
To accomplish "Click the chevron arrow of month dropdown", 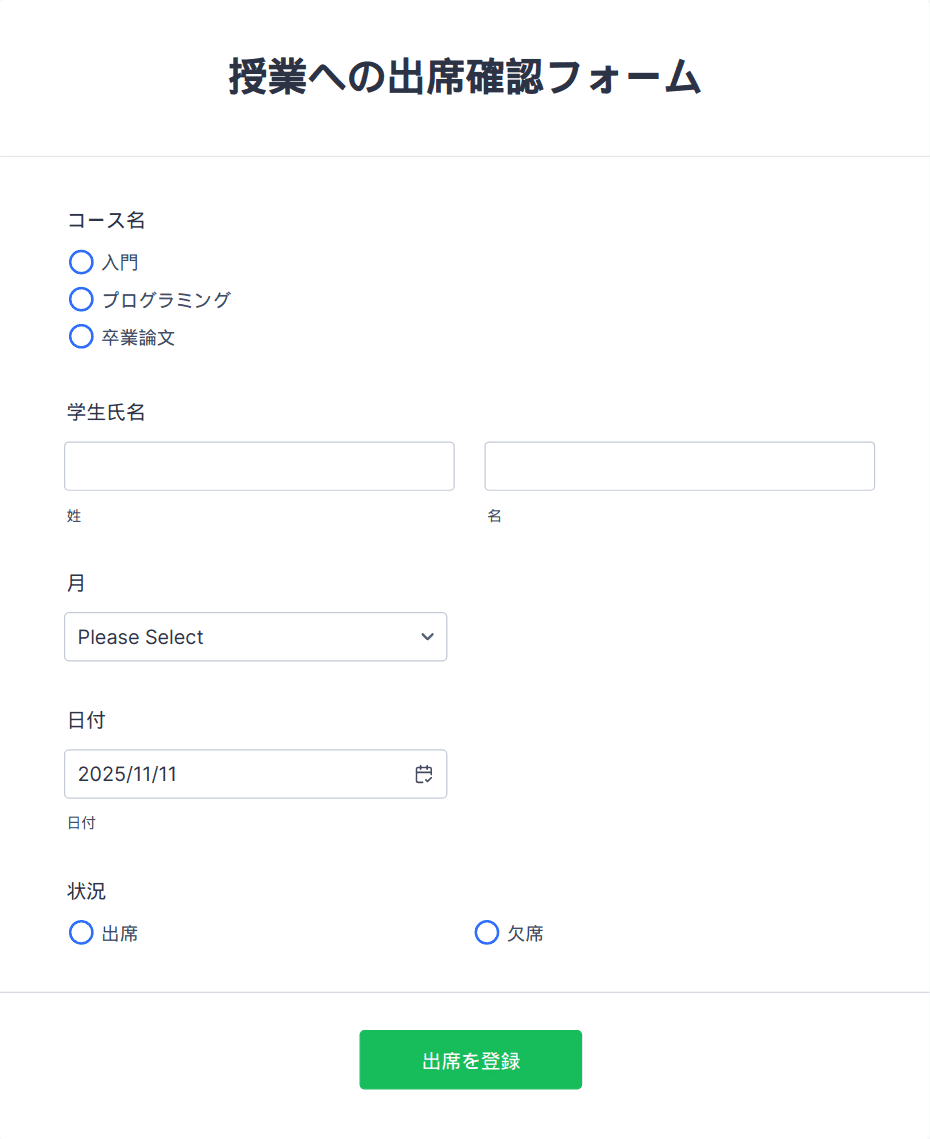I will click(427, 637).
